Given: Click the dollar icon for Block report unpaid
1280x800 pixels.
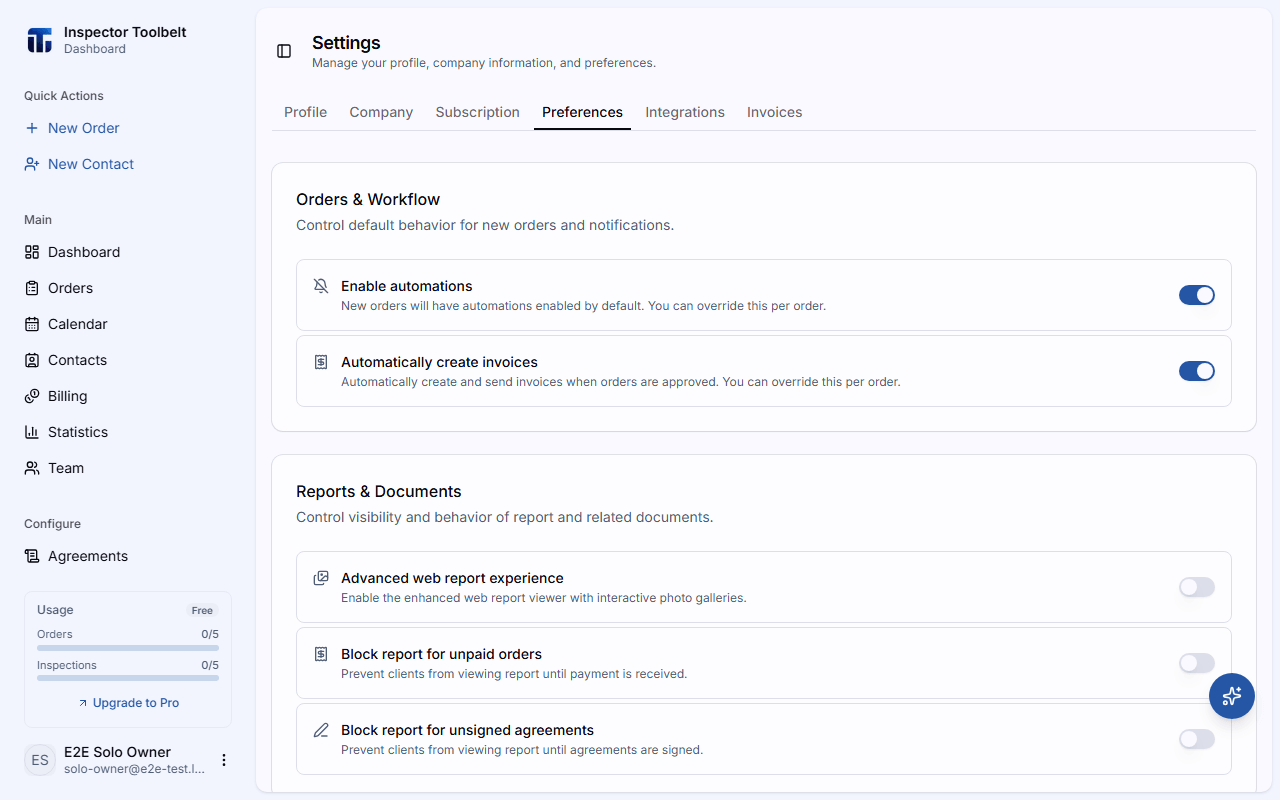Looking at the screenshot, I should click(x=321, y=654).
